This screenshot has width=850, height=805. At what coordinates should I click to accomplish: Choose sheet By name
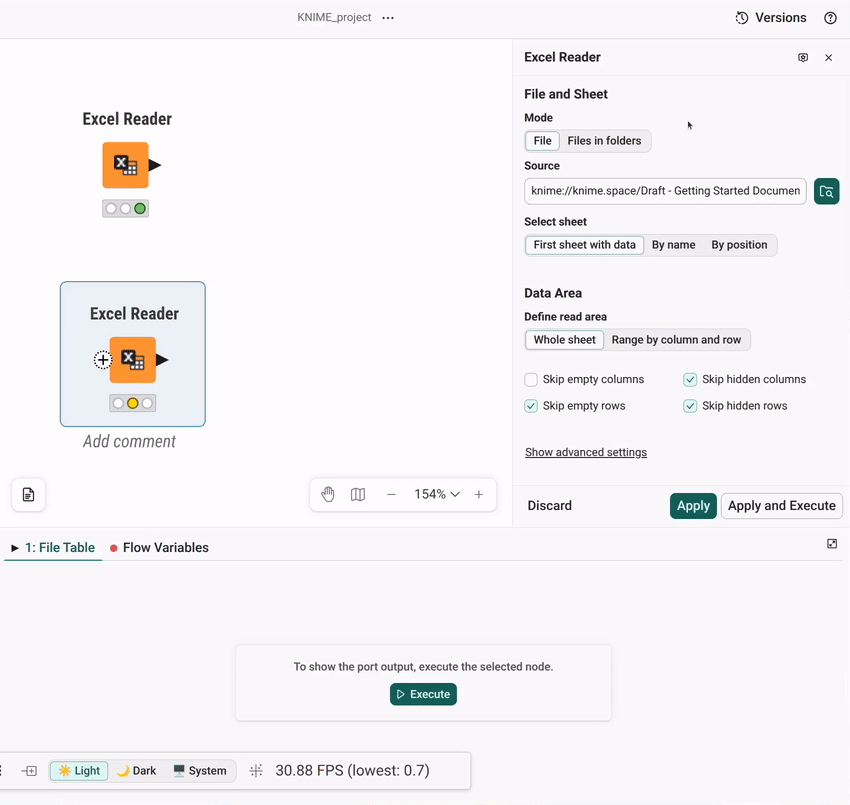click(673, 245)
